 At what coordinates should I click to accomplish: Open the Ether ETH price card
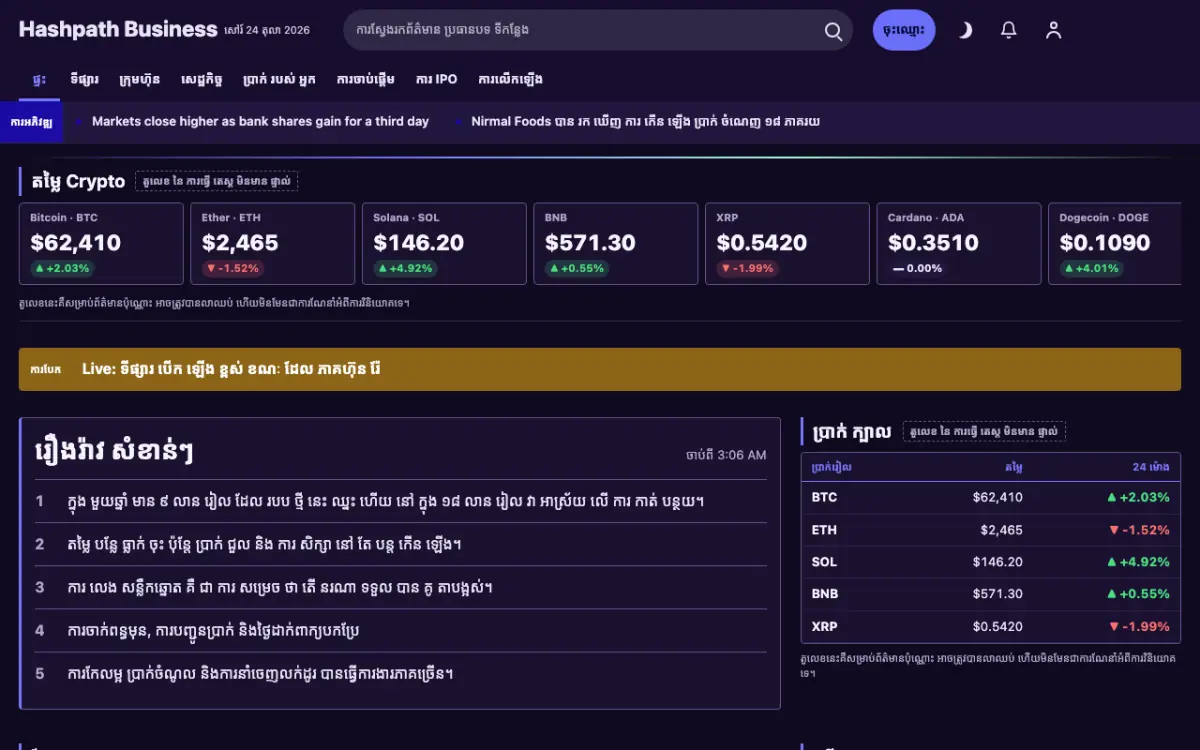pos(273,244)
